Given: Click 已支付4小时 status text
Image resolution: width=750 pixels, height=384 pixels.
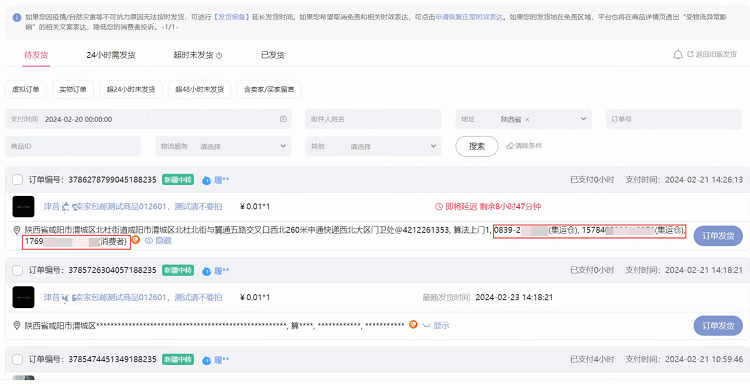Looking at the screenshot, I should (592, 359).
